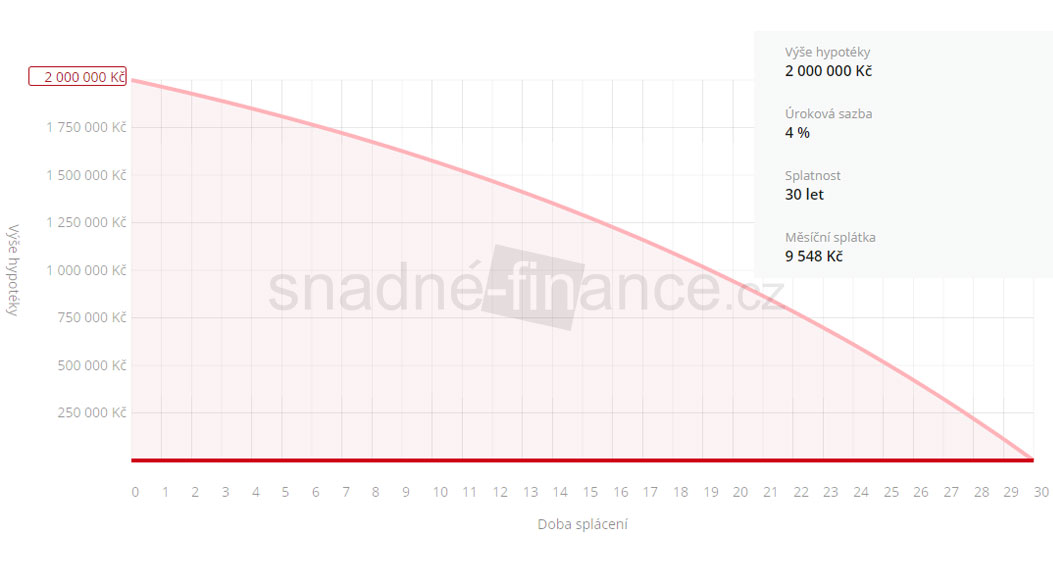Select year 15 on the x-axis
This screenshot has height=574, width=1053.
point(590,492)
